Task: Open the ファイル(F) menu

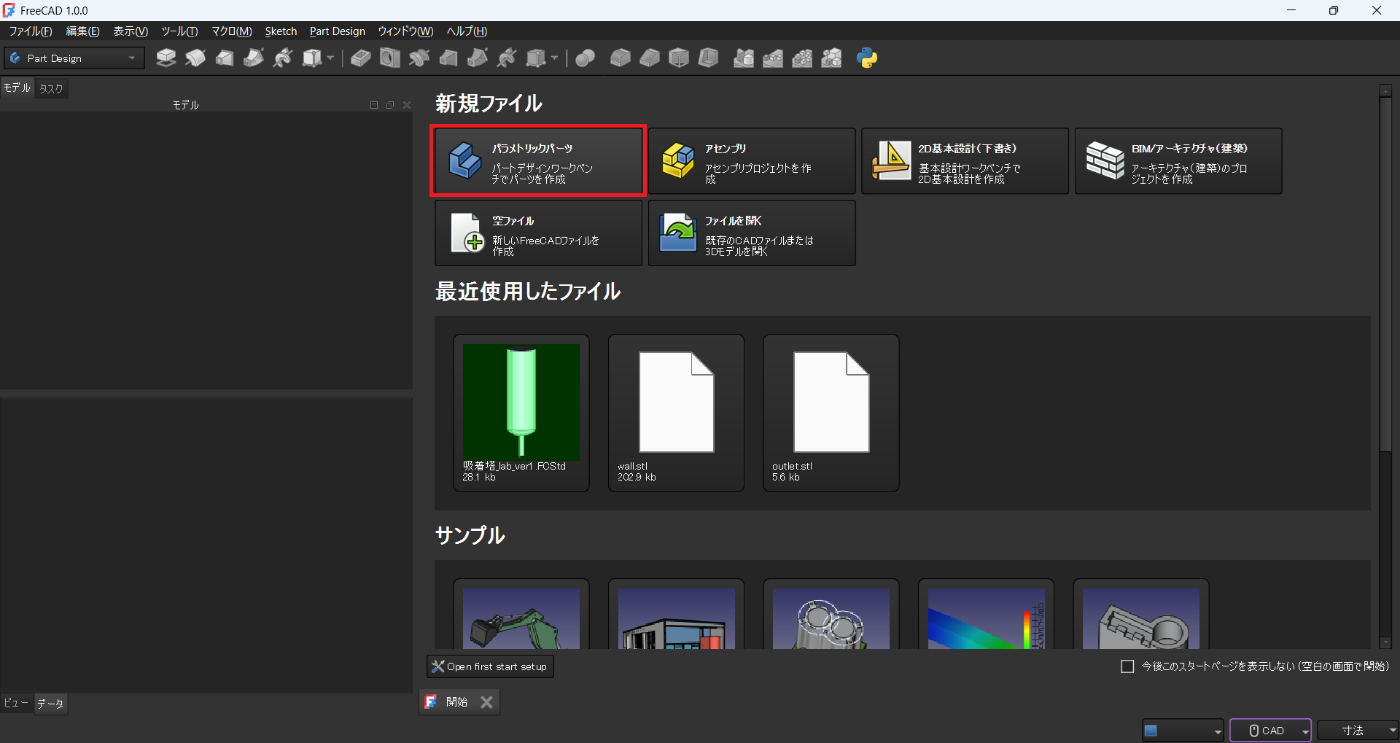Action: point(30,31)
